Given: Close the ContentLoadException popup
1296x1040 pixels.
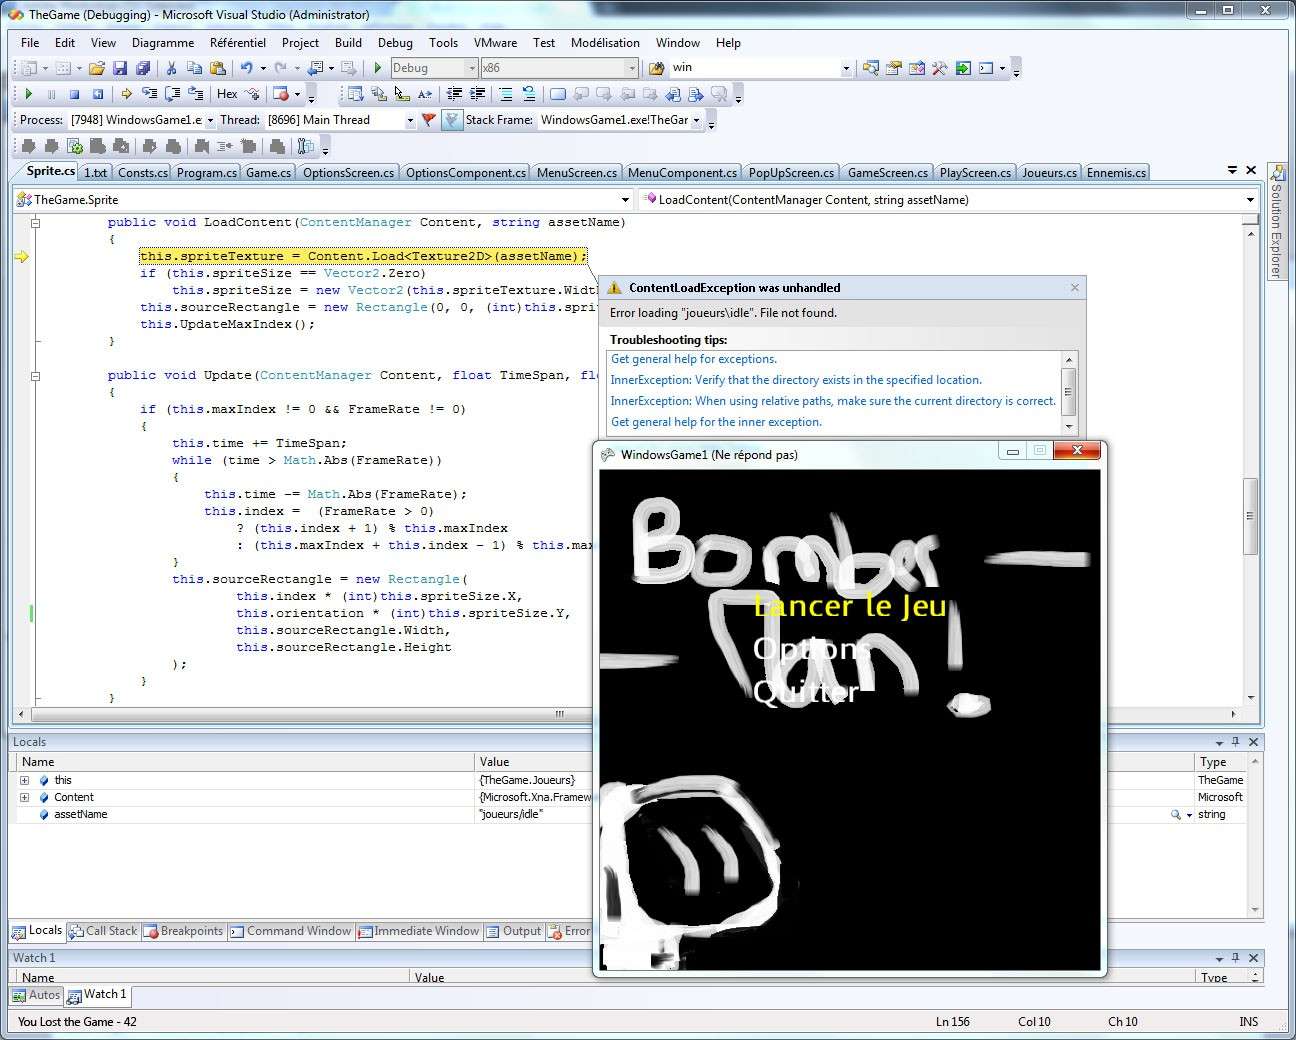Looking at the screenshot, I should pyautogui.click(x=1074, y=288).
